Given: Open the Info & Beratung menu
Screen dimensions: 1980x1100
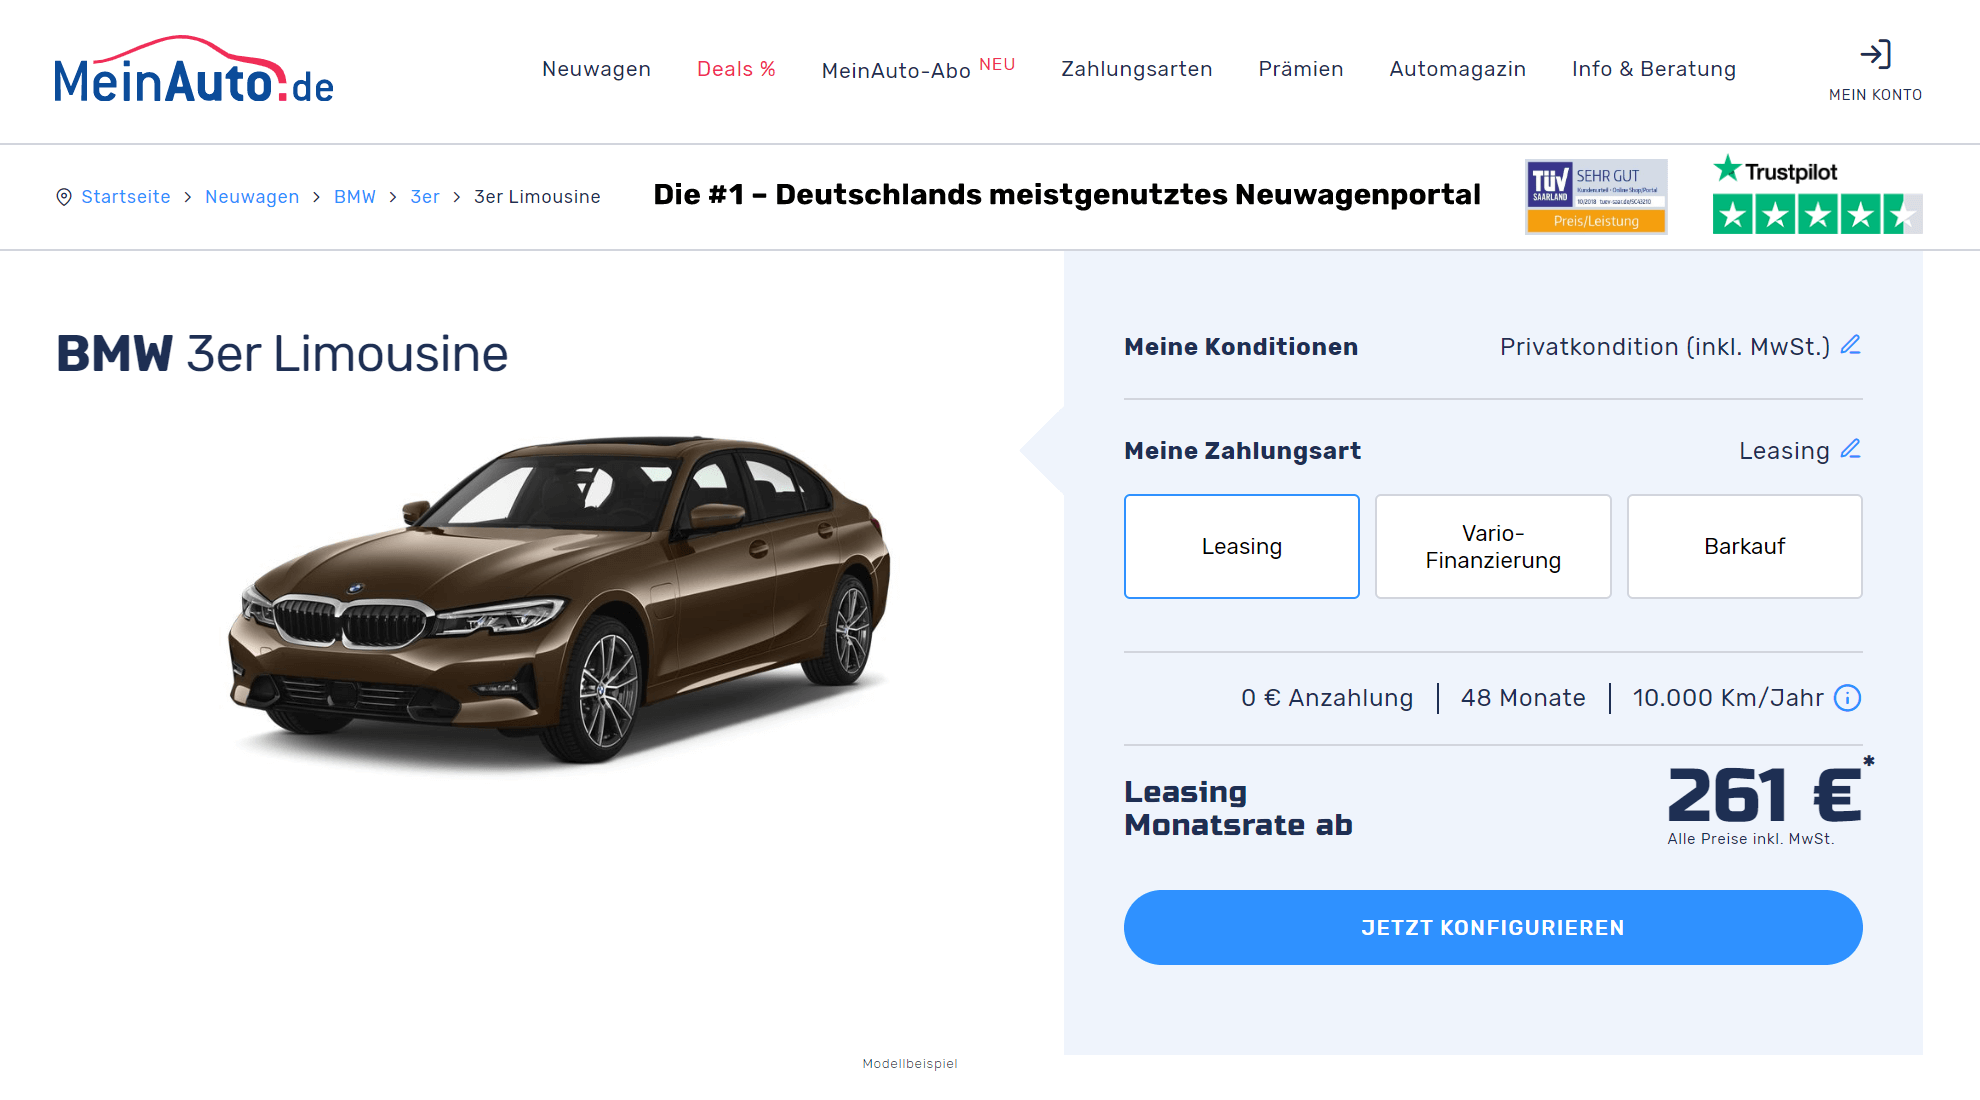Looking at the screenshot, I should [x=1654, y=69].
